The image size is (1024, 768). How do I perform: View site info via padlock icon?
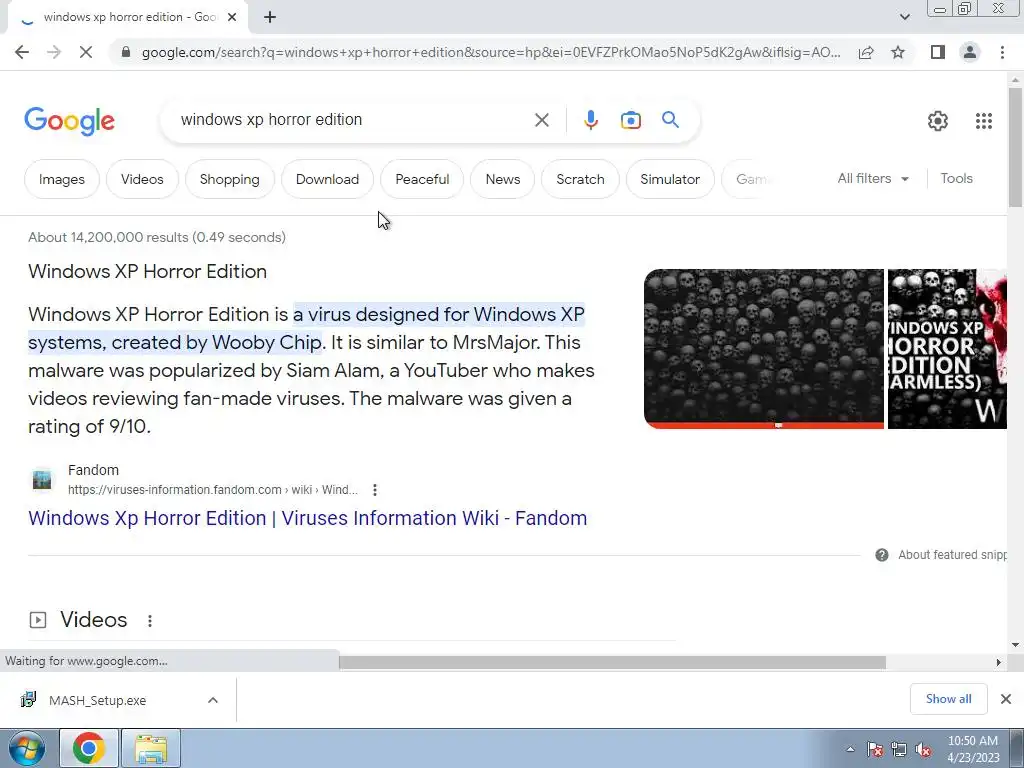[126, 52]
